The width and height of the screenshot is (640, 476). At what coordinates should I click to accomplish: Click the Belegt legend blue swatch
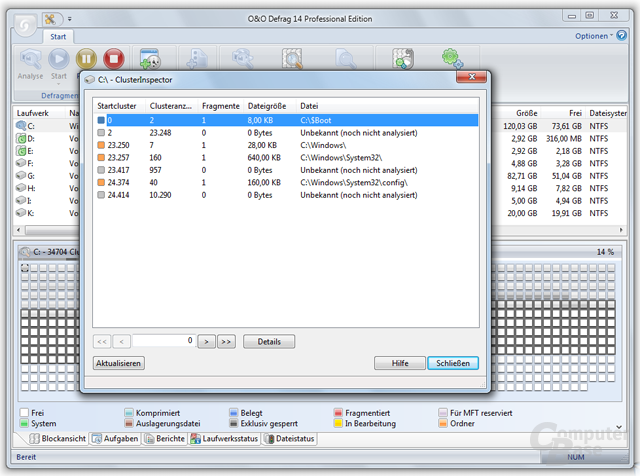click(x=233, y=413)
